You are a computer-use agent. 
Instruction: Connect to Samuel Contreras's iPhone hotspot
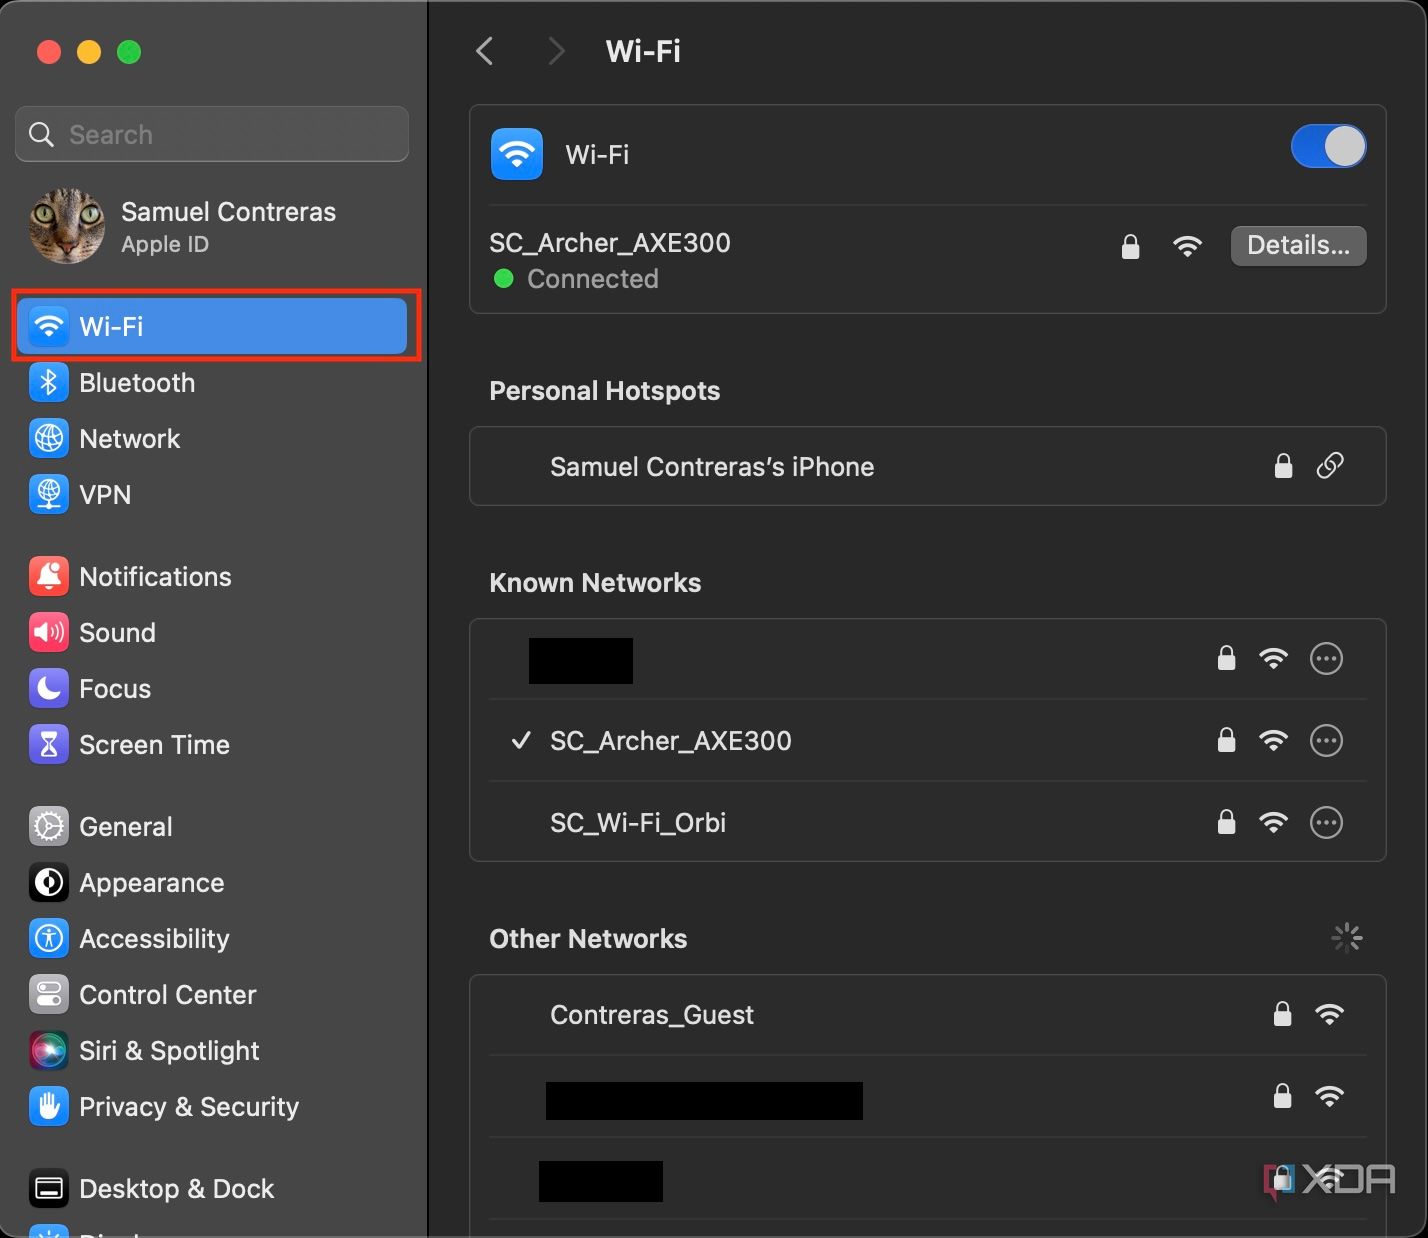[712, 467]
